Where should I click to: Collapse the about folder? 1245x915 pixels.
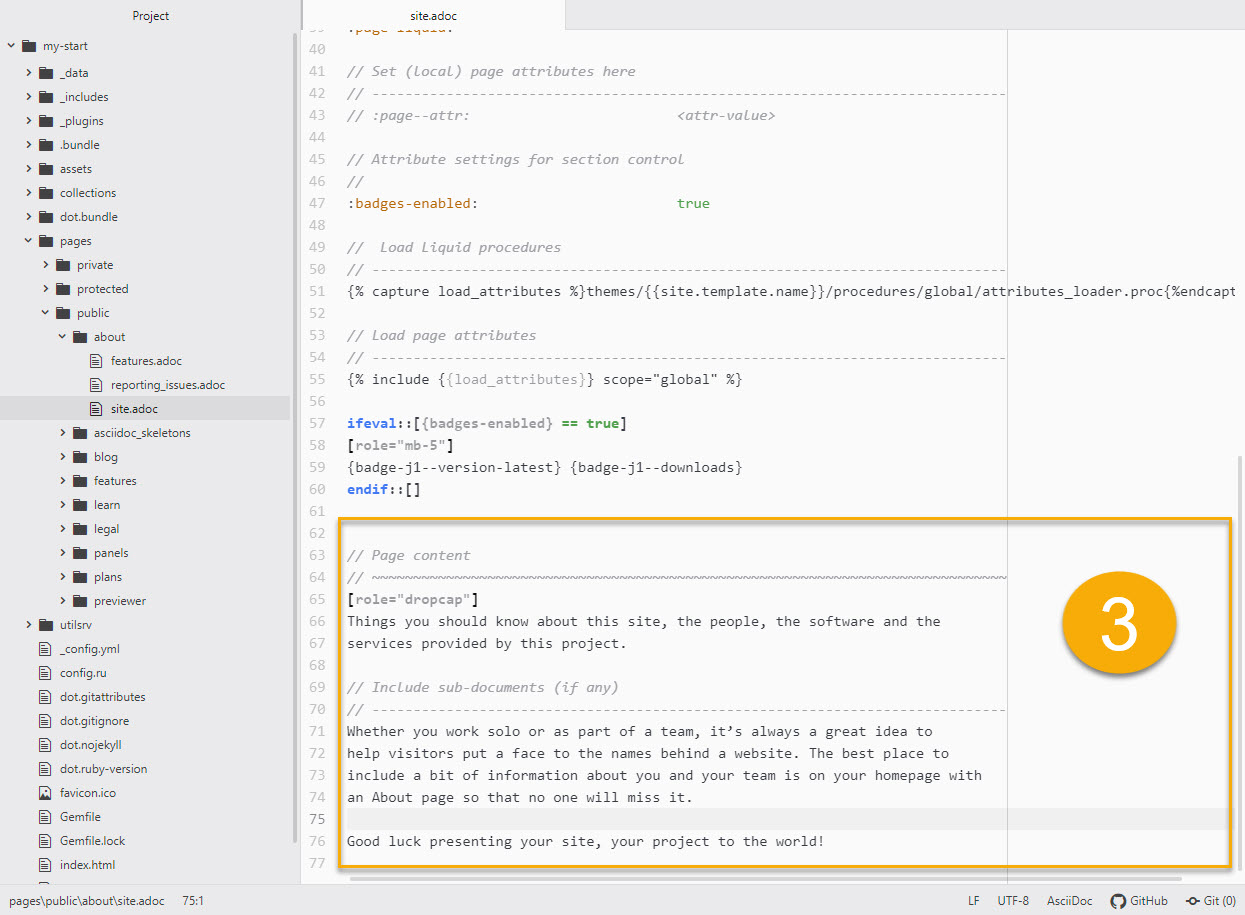point(63,337)
